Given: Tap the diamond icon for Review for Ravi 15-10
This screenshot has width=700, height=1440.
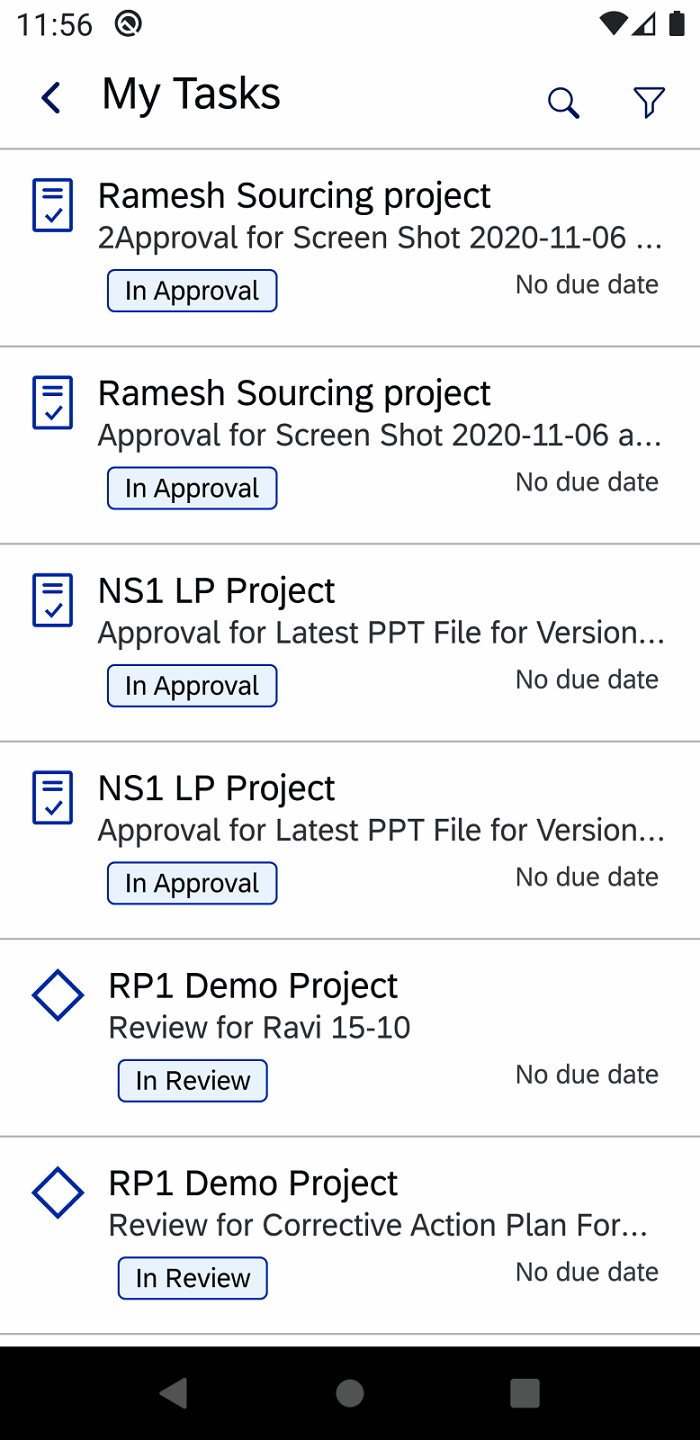Looking at the screenshot, I should (57, 995).
